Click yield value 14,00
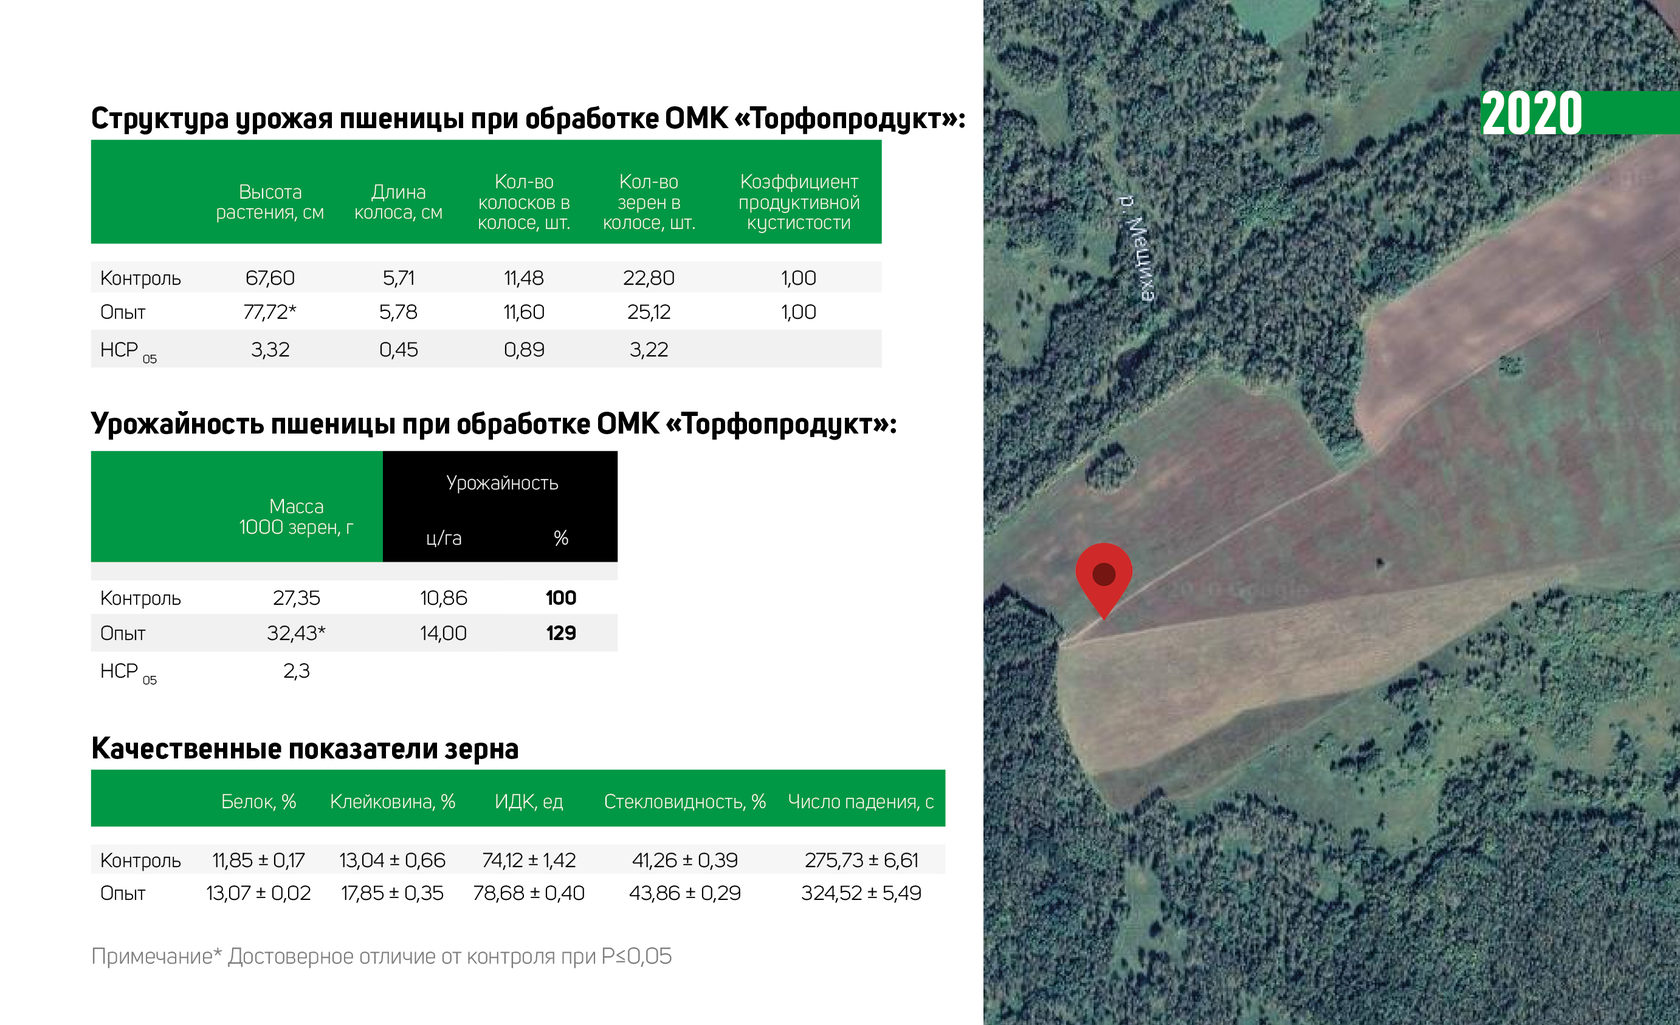Image resolution: width=1680 pixels, height=1025 pixels. point(444,633)
